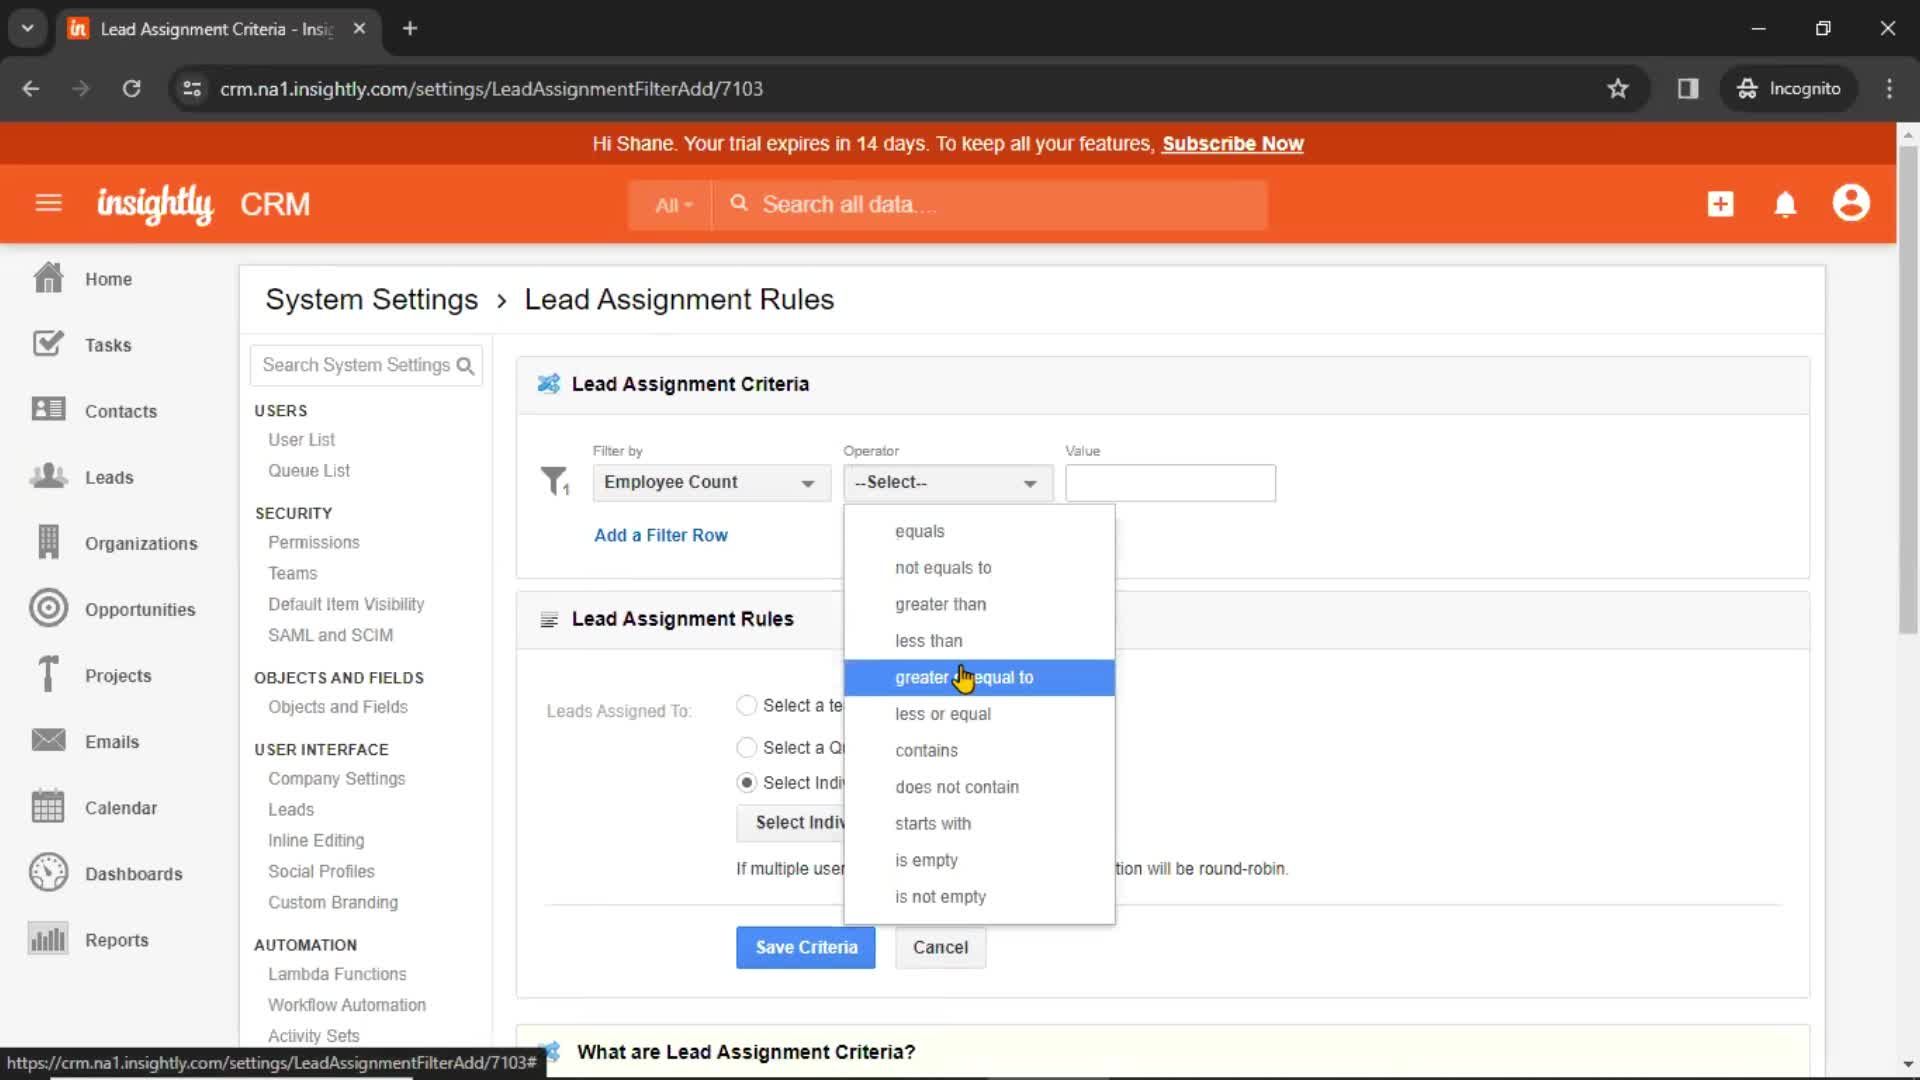
Task: Open Permissions settings link
Action: [314, 542]
